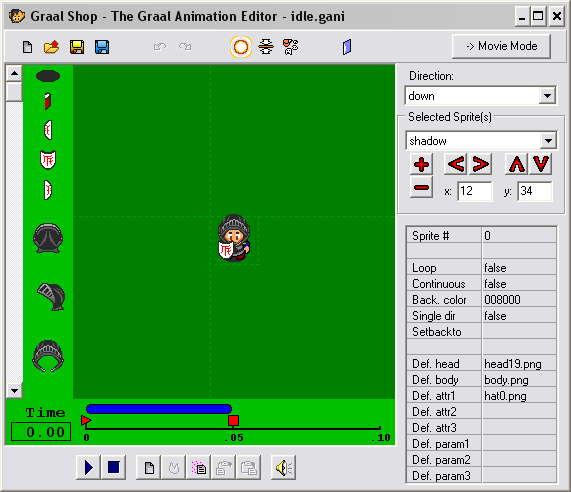The image size is (571, 492).
Task: Select the back-view helmet sprite
Action: [x=48, y=238]
